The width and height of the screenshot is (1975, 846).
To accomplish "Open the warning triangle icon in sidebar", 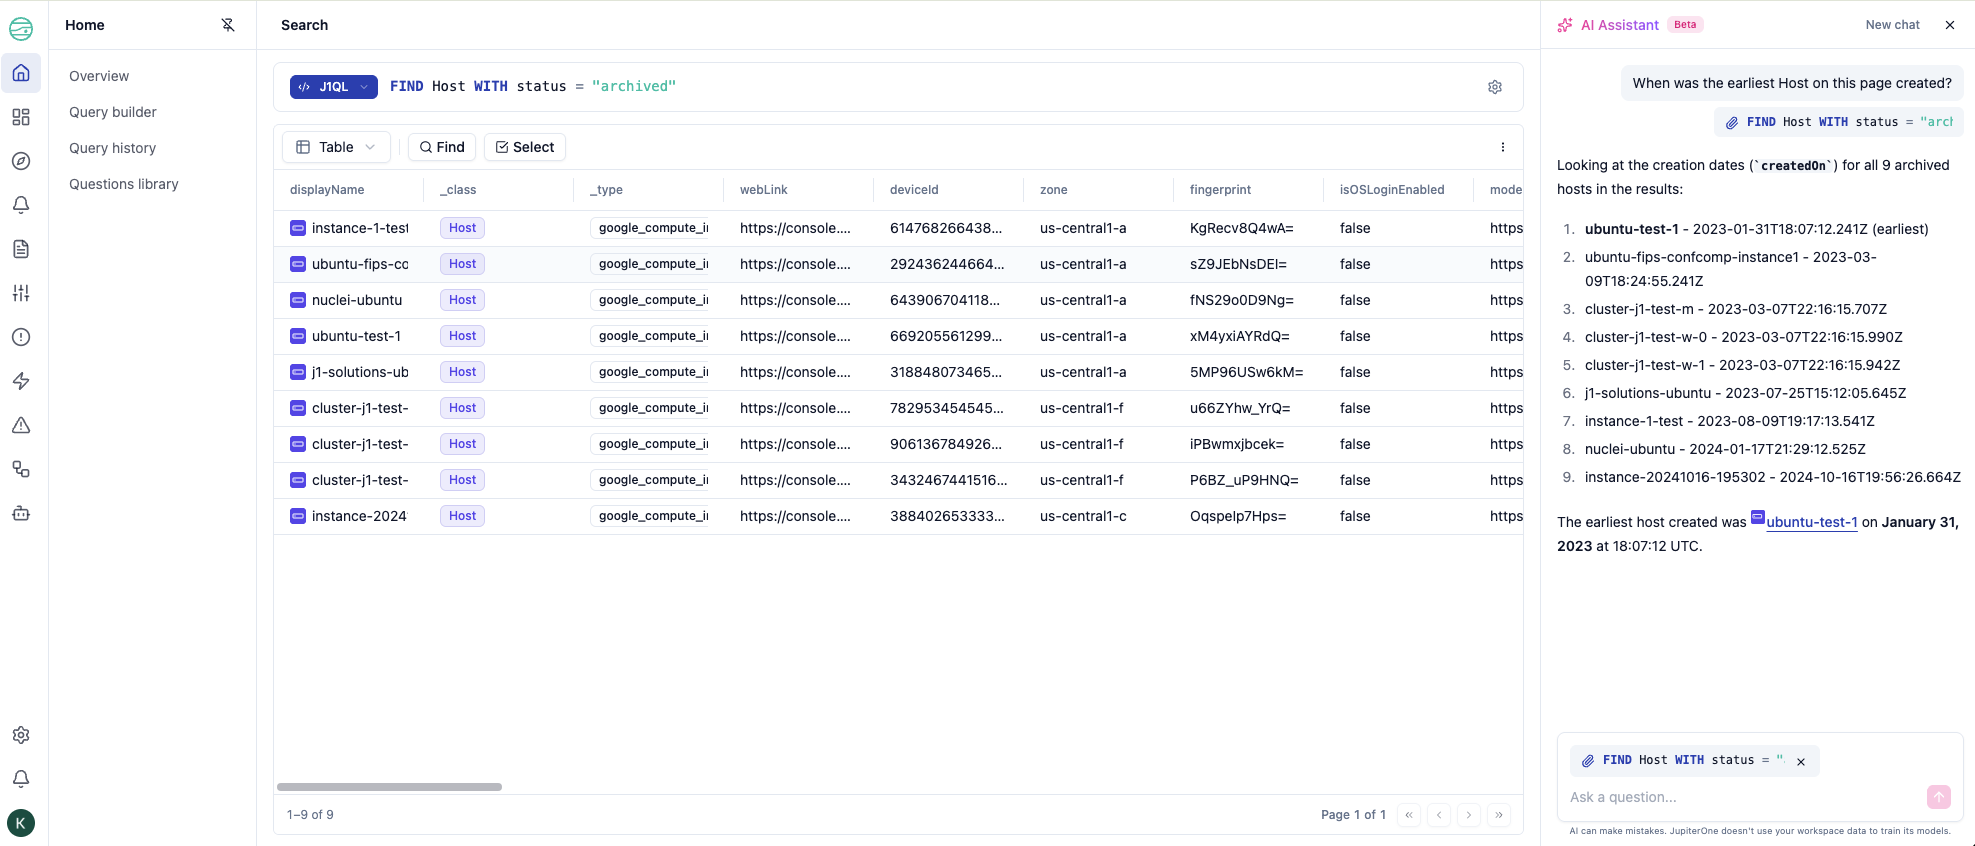I will point(21,425).
